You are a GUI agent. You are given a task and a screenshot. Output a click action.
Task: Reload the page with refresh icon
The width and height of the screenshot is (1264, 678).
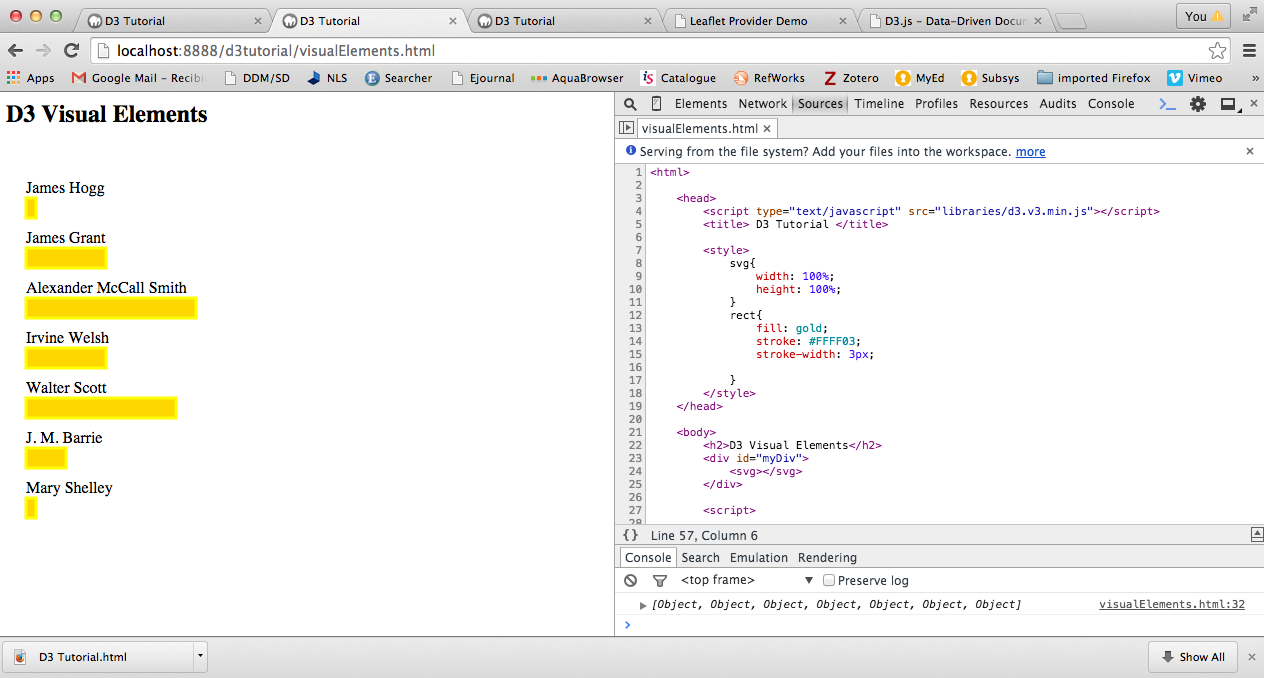[71, 51]
